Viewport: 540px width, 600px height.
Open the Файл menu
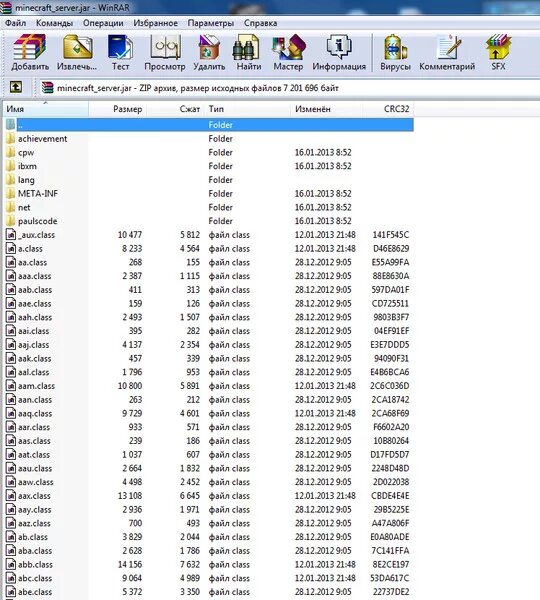(15, 23)
